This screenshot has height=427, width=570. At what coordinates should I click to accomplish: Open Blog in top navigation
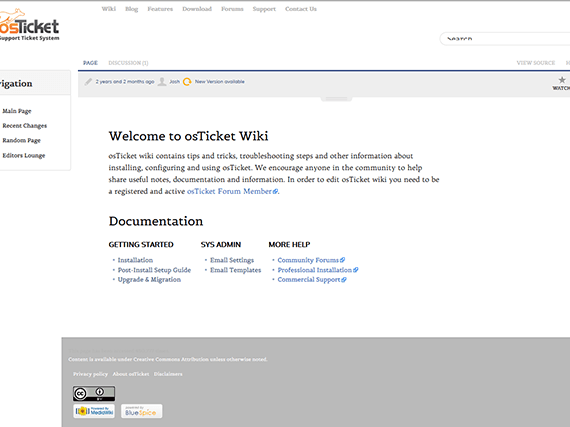coord(132,9)
